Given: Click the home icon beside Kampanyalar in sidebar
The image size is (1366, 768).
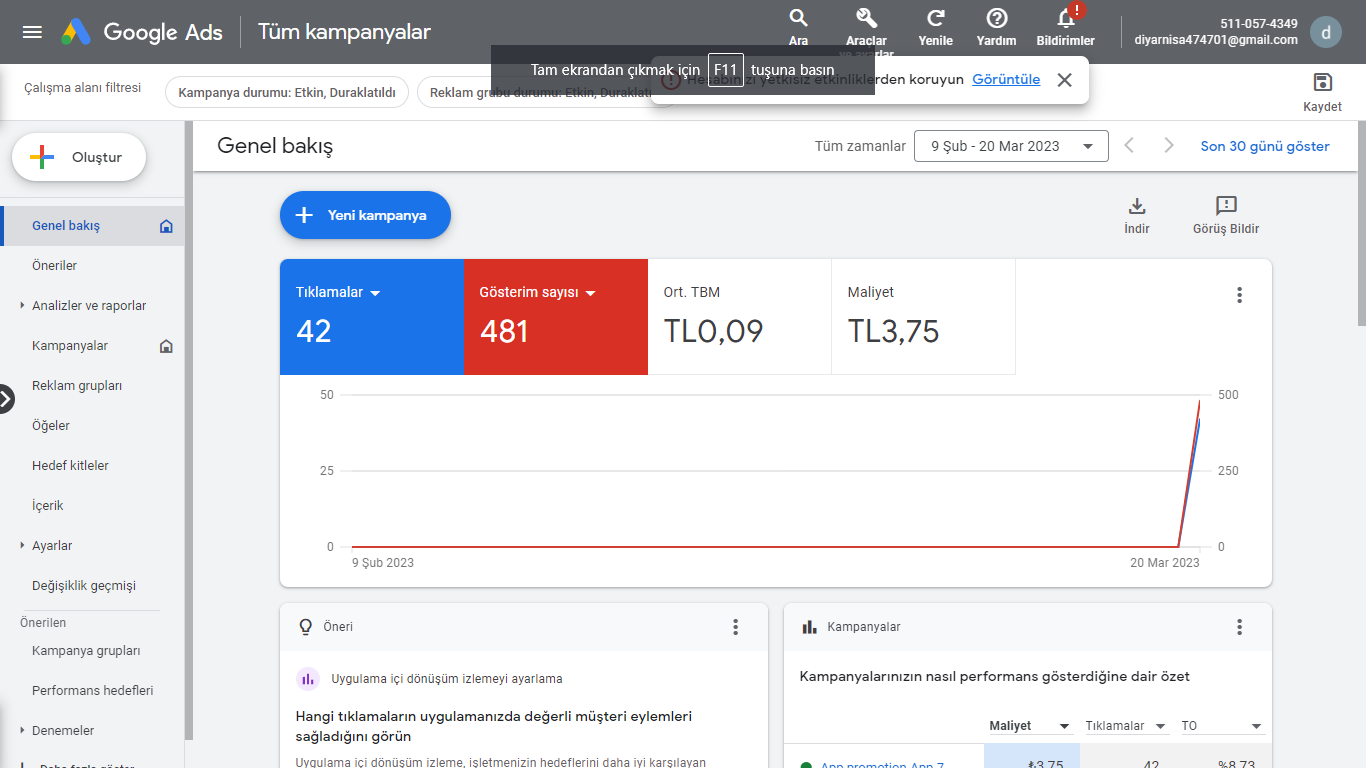Looking at the screenshot, I should (166, 346).
